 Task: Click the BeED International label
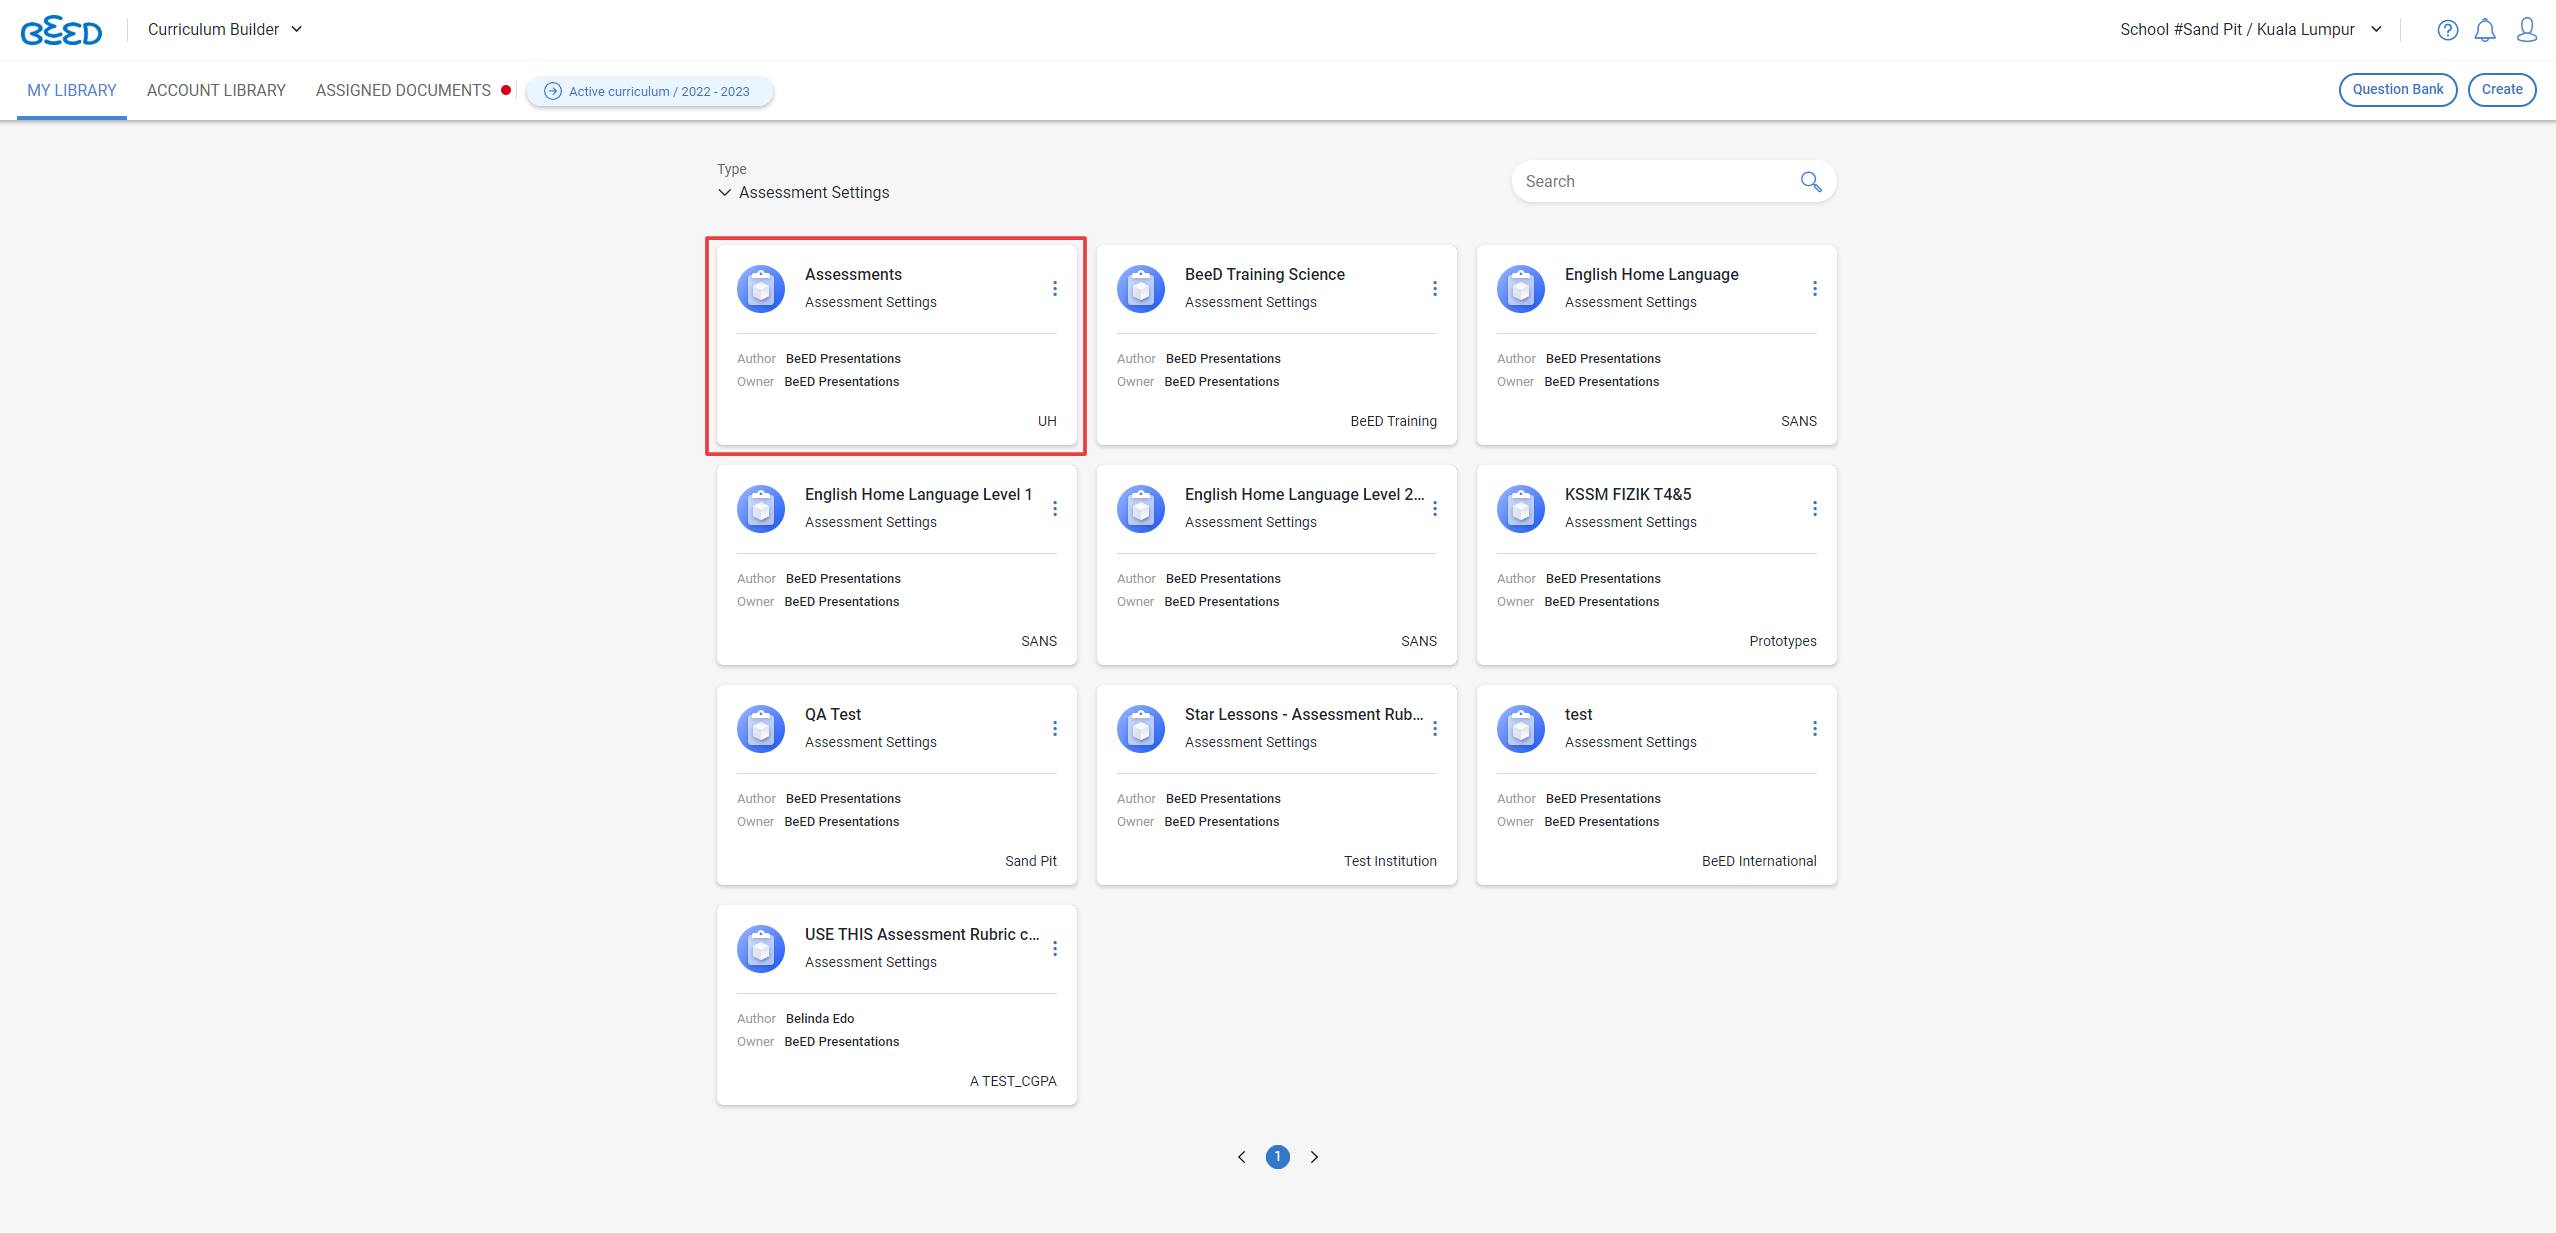point(1759,861)
